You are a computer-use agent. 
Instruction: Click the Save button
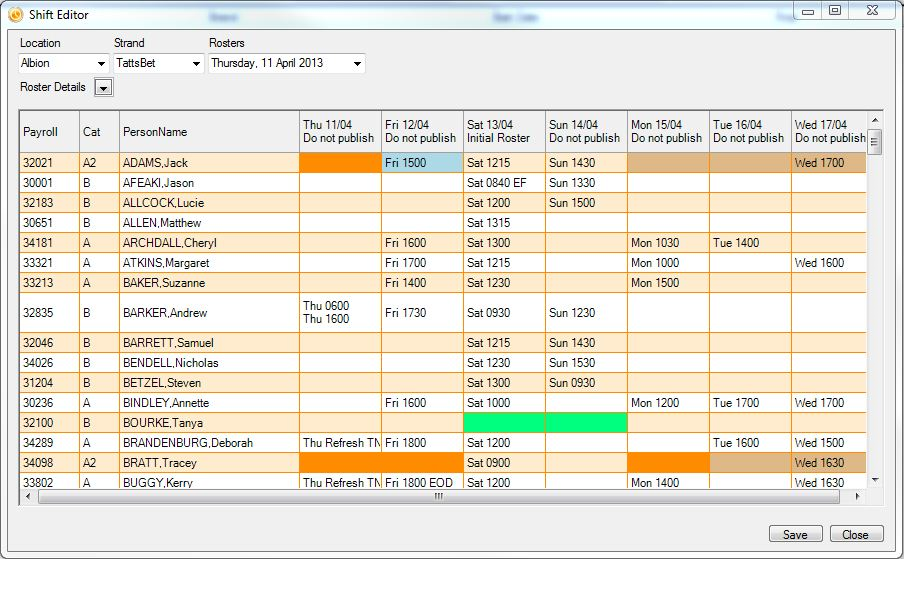pyautogui.click(x=795, y=534)
